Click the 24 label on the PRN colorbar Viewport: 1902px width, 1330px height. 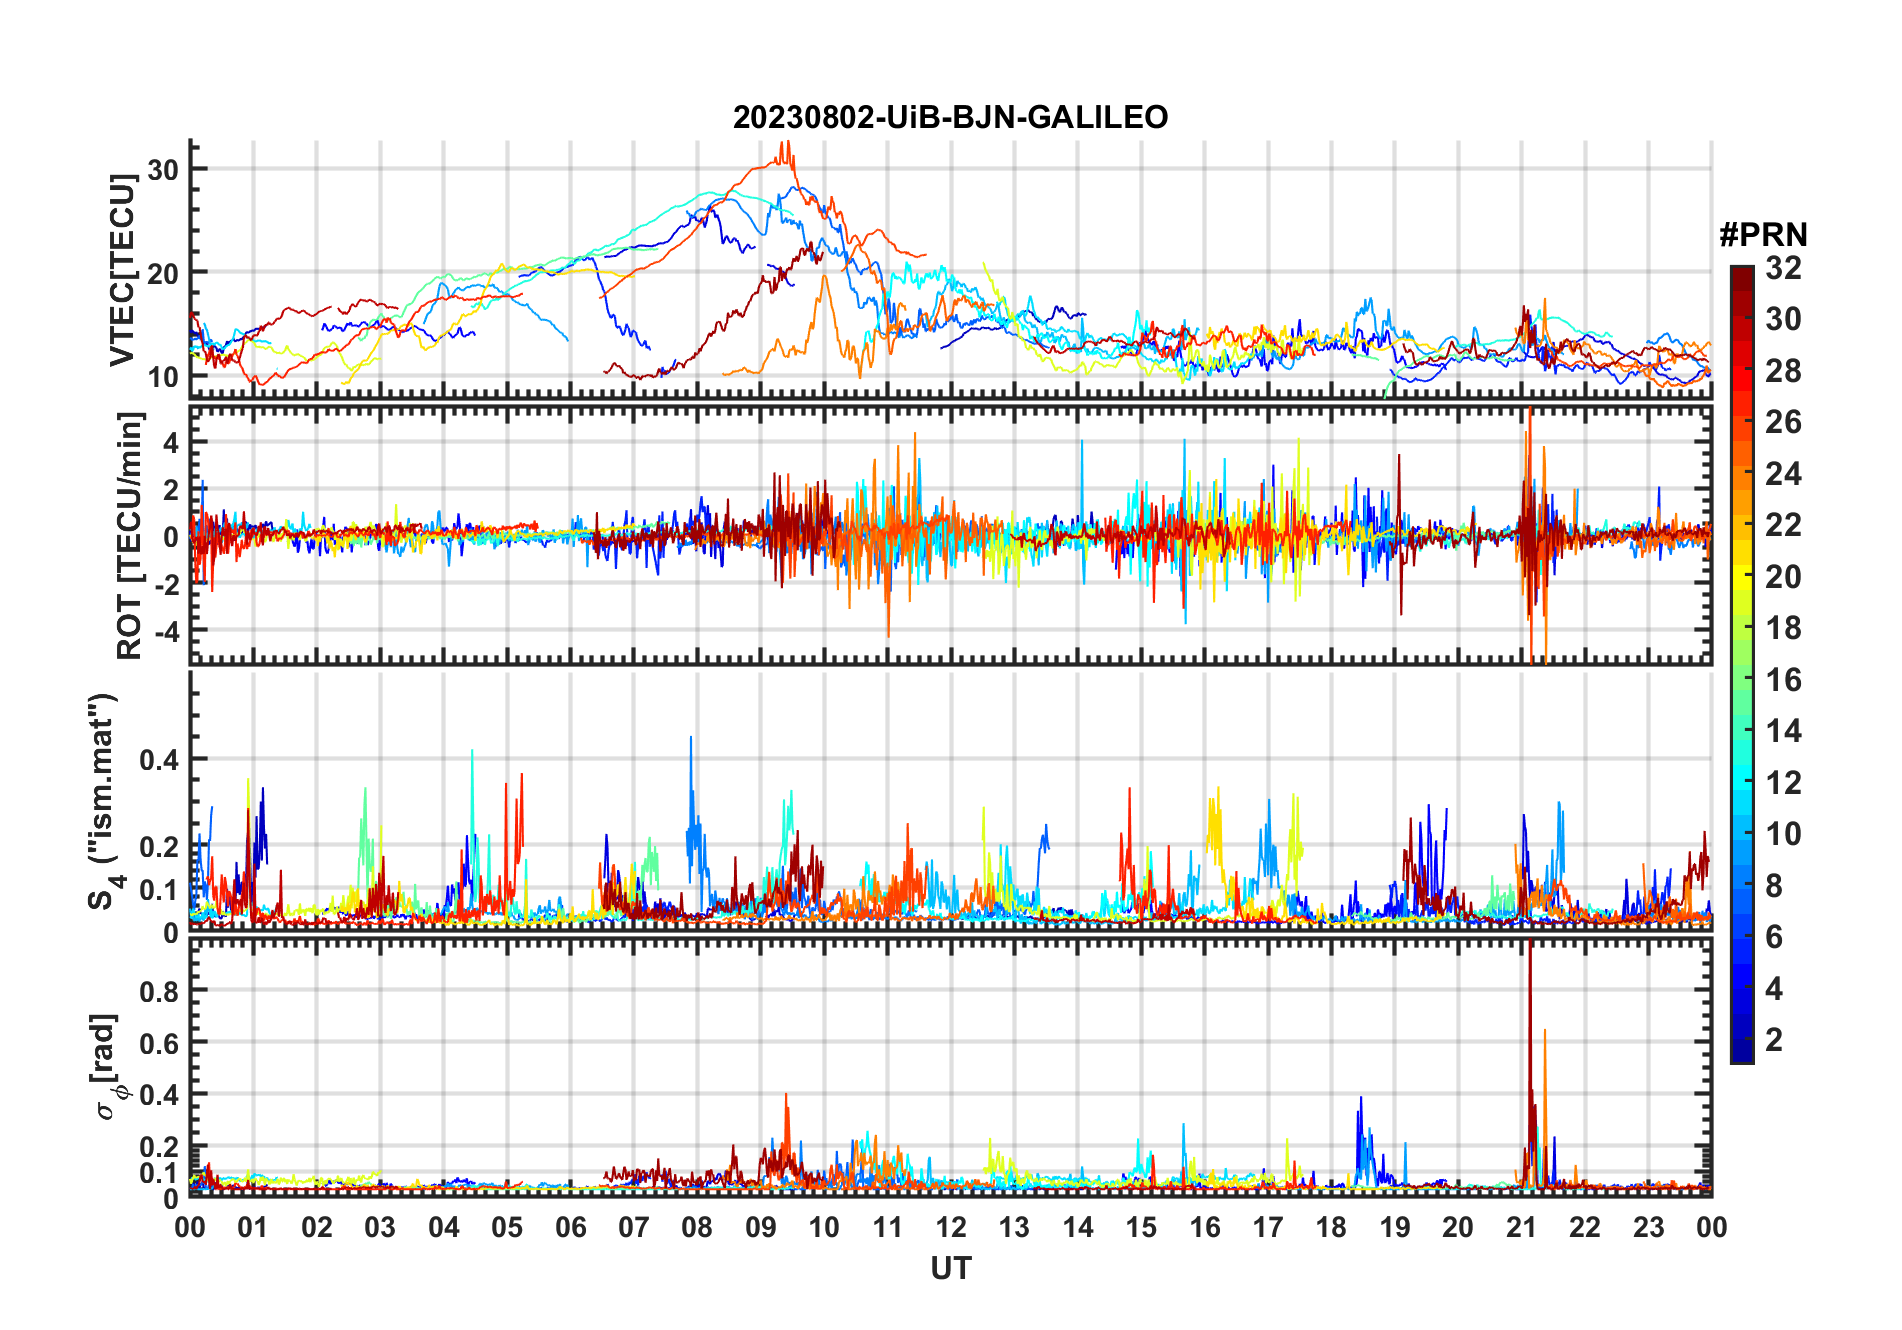1783,474
